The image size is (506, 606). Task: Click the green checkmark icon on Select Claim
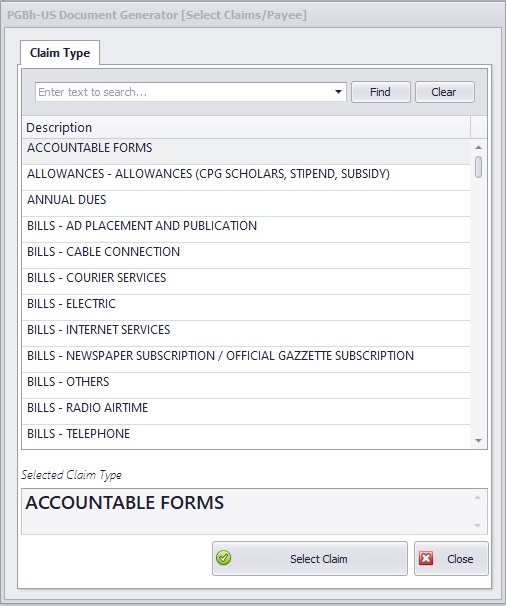point(223,558)
